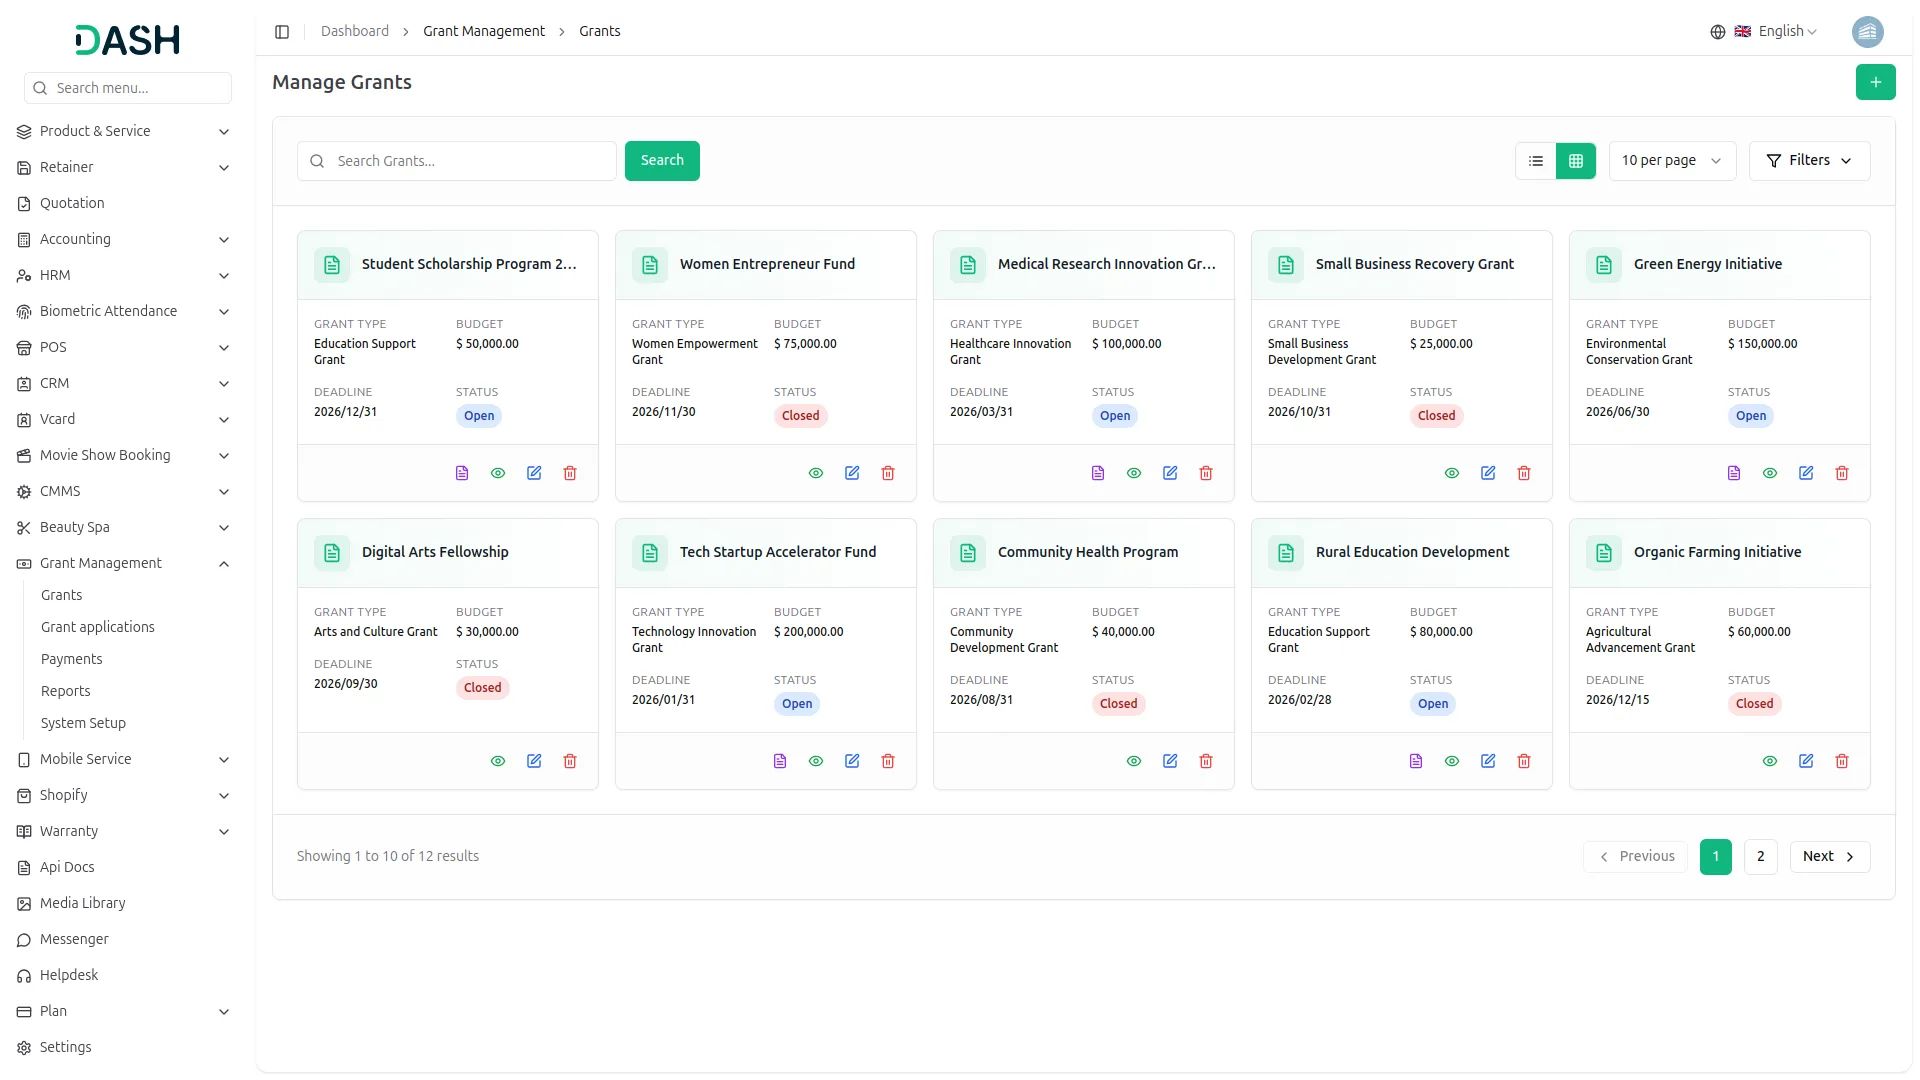
Task: Expand the HRM sidebar menu
Action: (124, 275)
